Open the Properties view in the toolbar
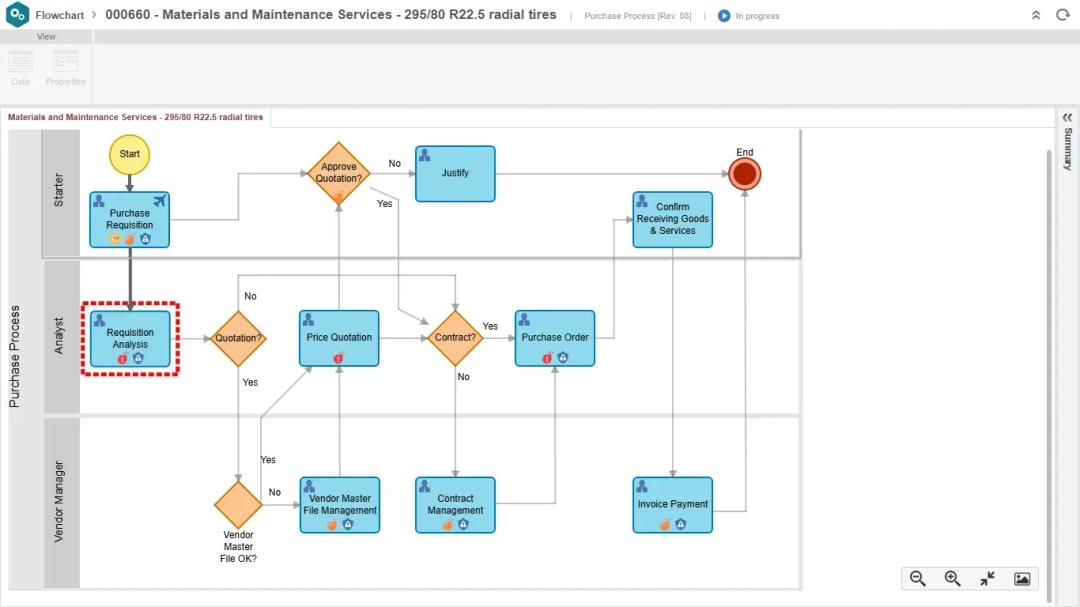The image size is (1080, 607). click(65, 67)
